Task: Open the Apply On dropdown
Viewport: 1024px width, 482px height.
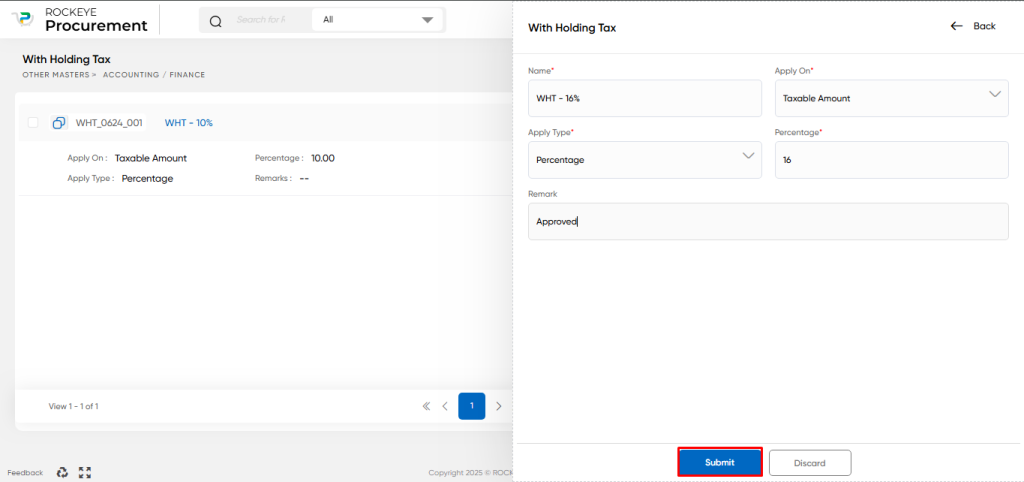Action: (x=891, y=99)
